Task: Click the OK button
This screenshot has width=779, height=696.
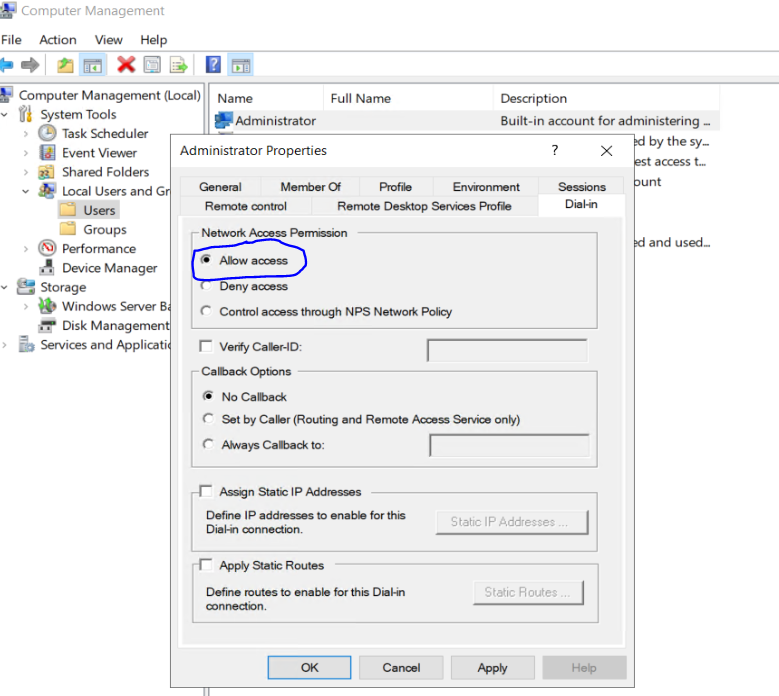Action: point(310,667)
